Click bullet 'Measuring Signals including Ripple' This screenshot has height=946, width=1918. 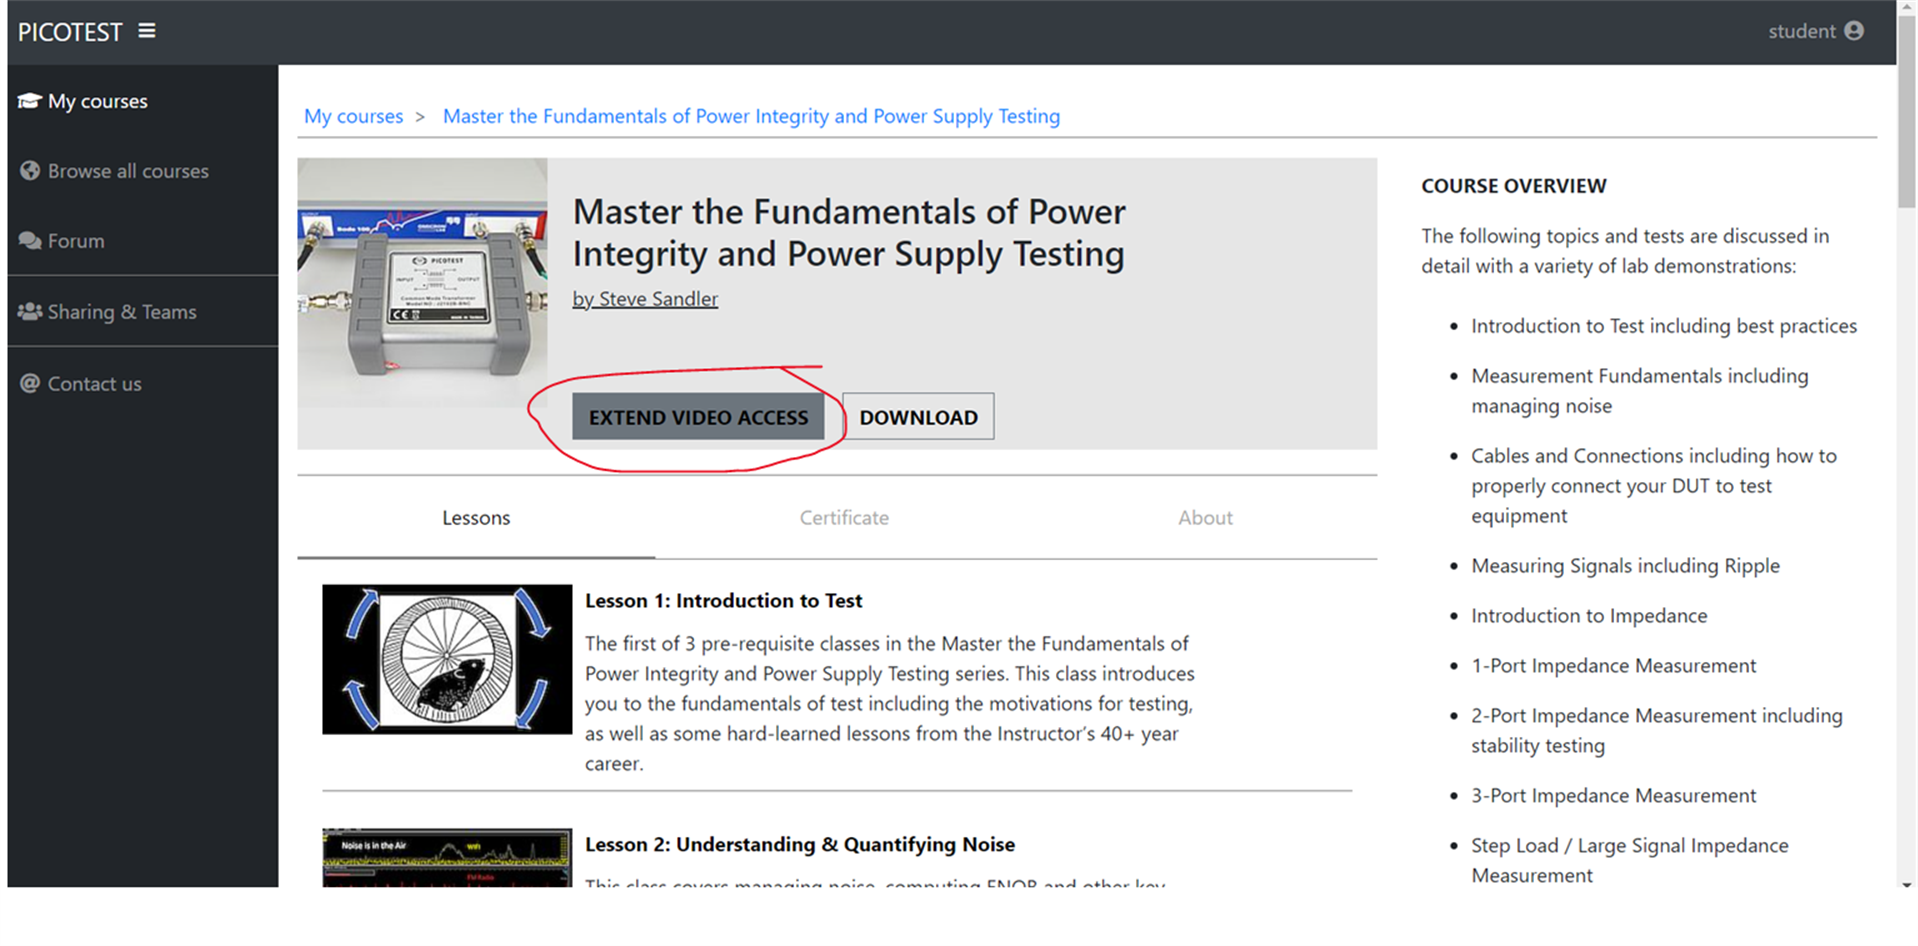point(1625,566)
